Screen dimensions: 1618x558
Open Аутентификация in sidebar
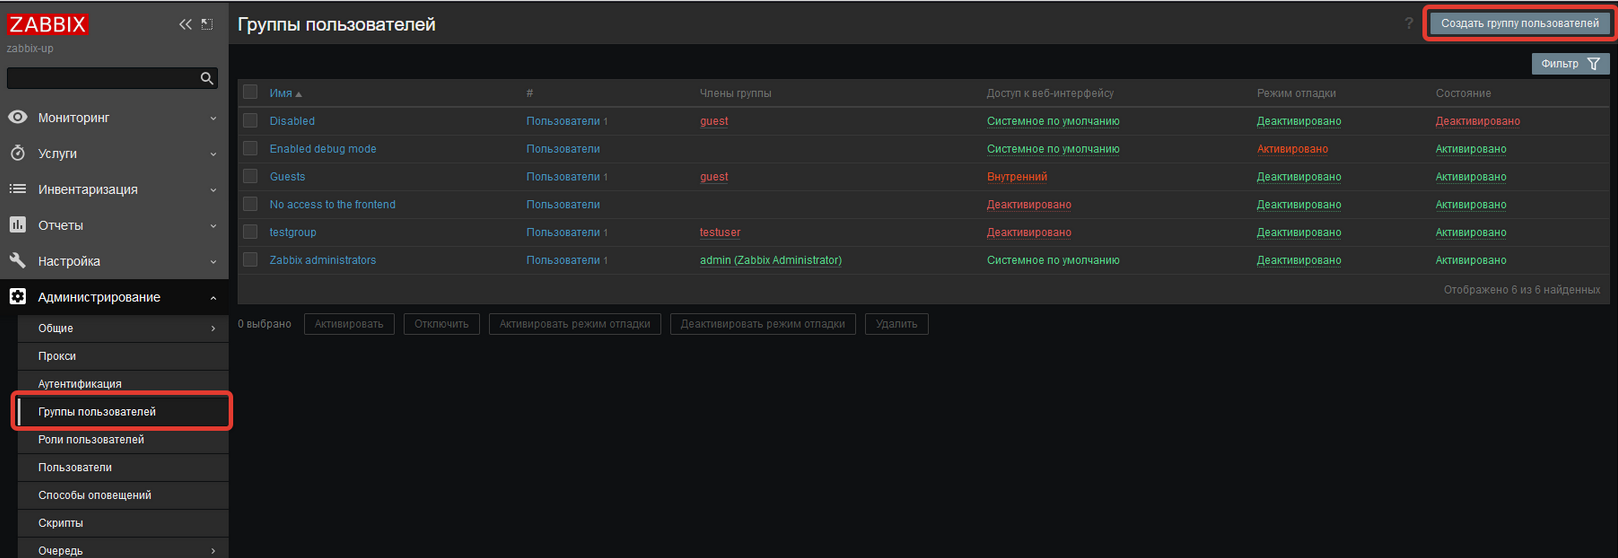coord(80,384)
